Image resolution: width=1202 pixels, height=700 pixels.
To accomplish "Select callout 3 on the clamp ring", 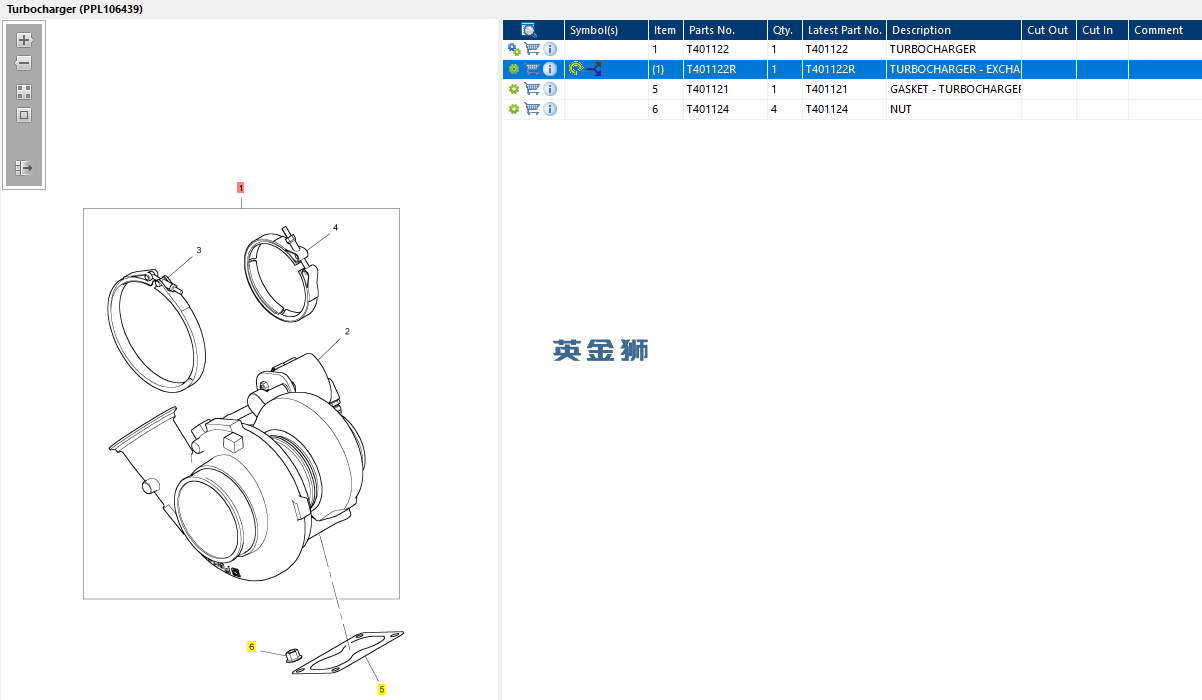I will pos(198,250).
